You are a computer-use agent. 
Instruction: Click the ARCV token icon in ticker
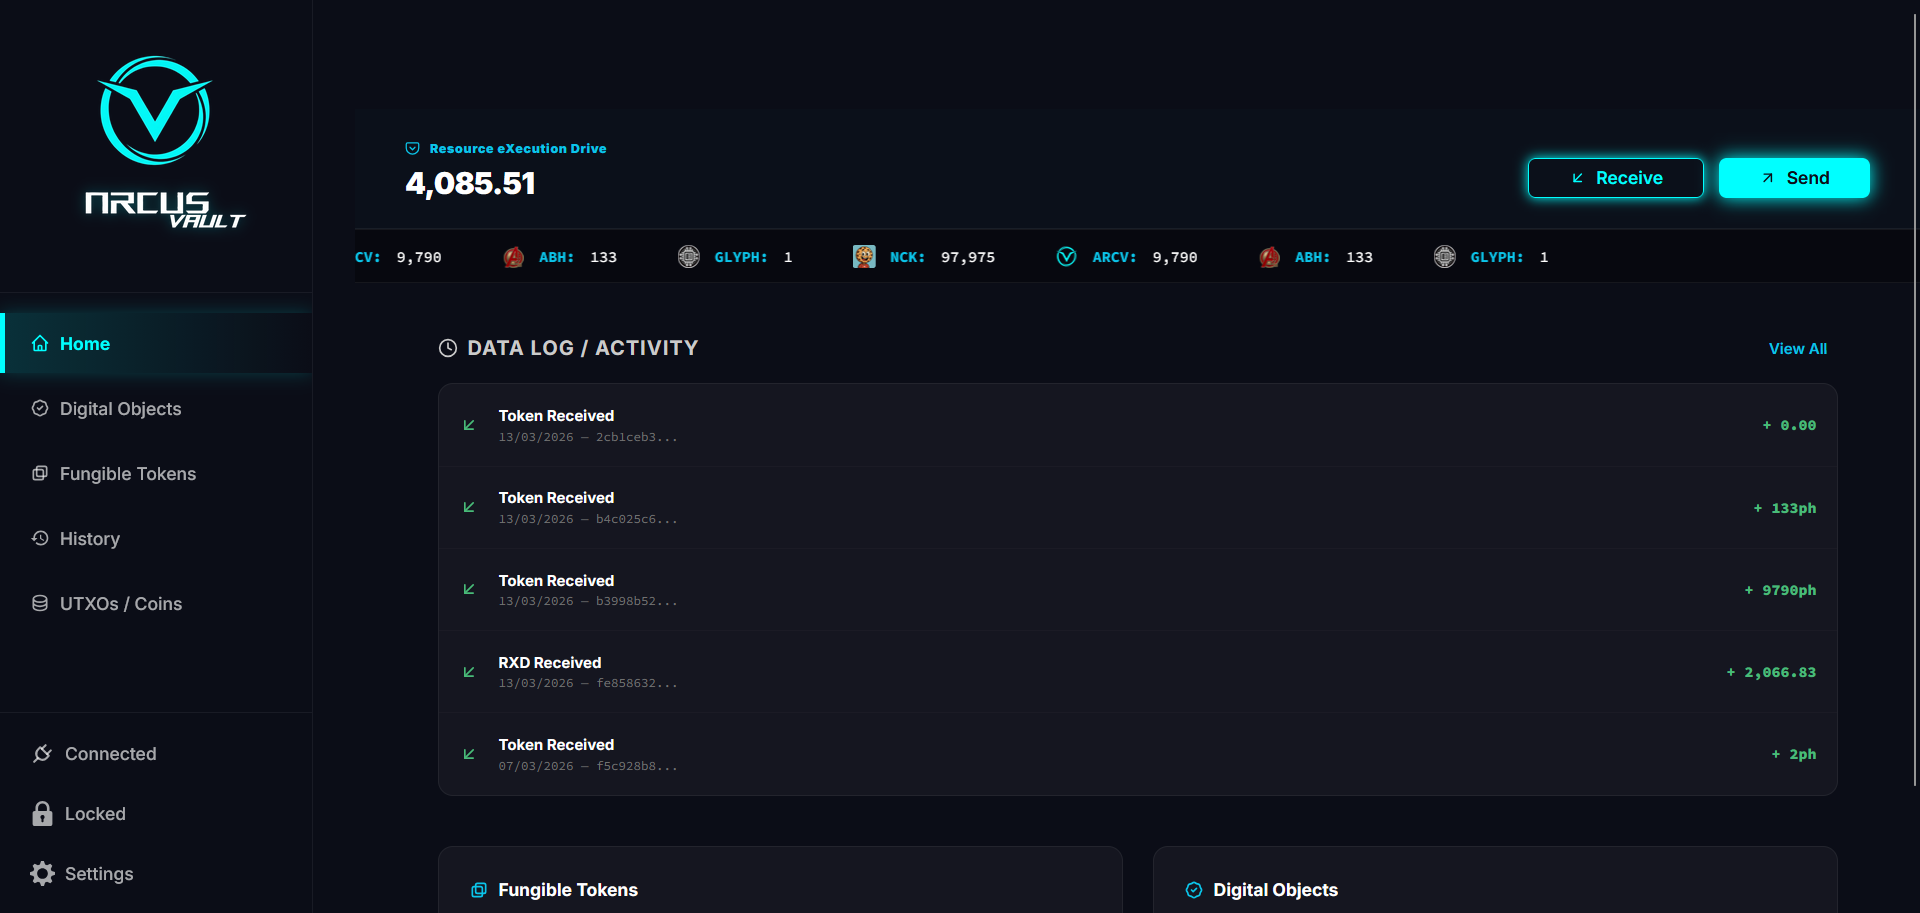(x=1066, y=257)
